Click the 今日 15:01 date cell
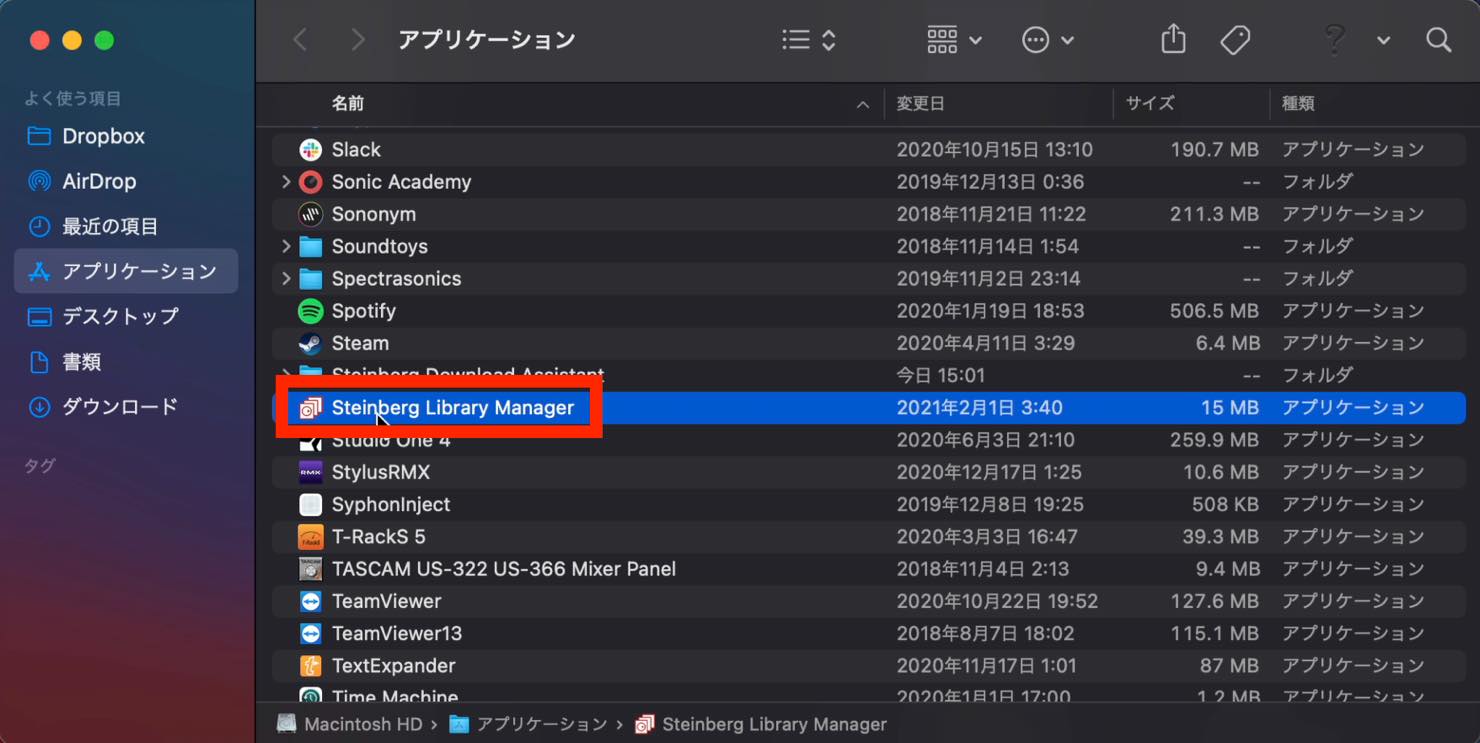This screenshot has height=743, width=1480. (x=940, y=376)
